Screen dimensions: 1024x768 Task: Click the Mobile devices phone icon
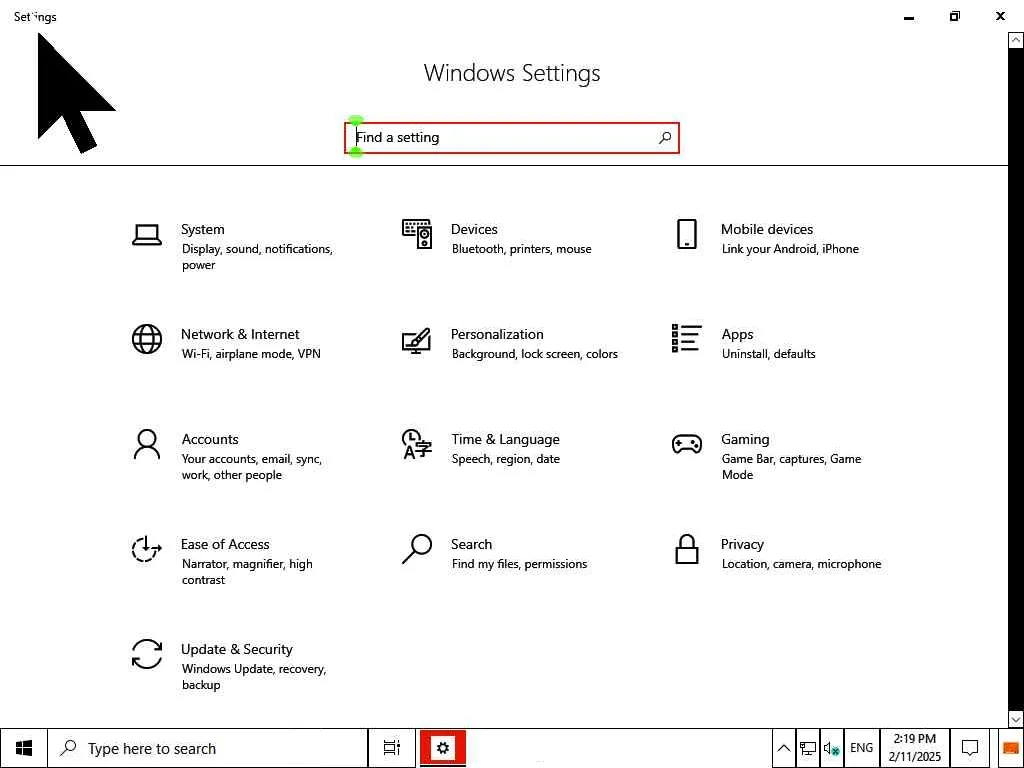[686, 234]
